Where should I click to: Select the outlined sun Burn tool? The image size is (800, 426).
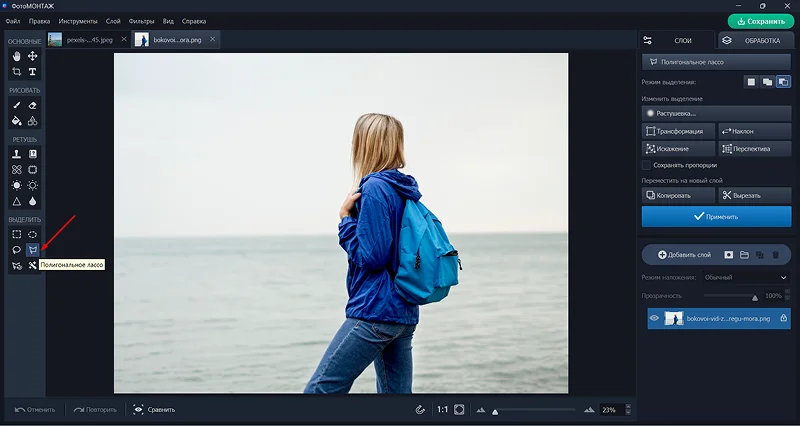pos(33,185)
